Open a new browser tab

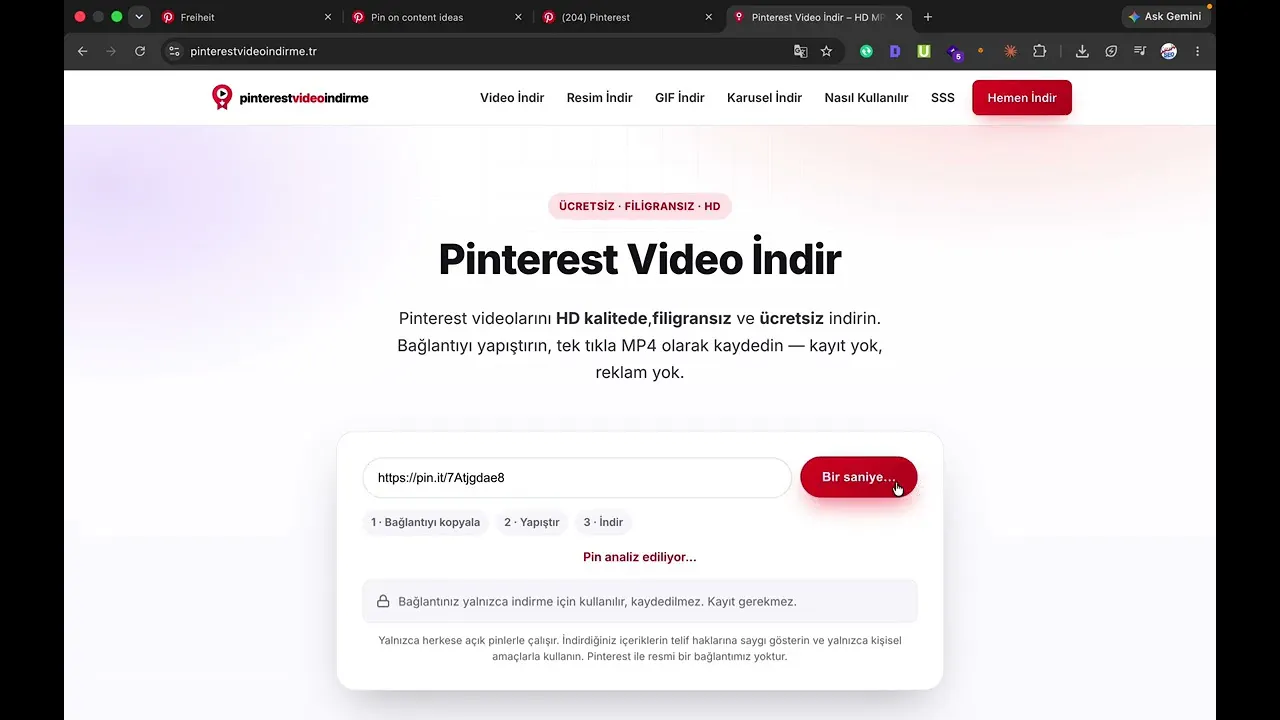click(928, 17)
